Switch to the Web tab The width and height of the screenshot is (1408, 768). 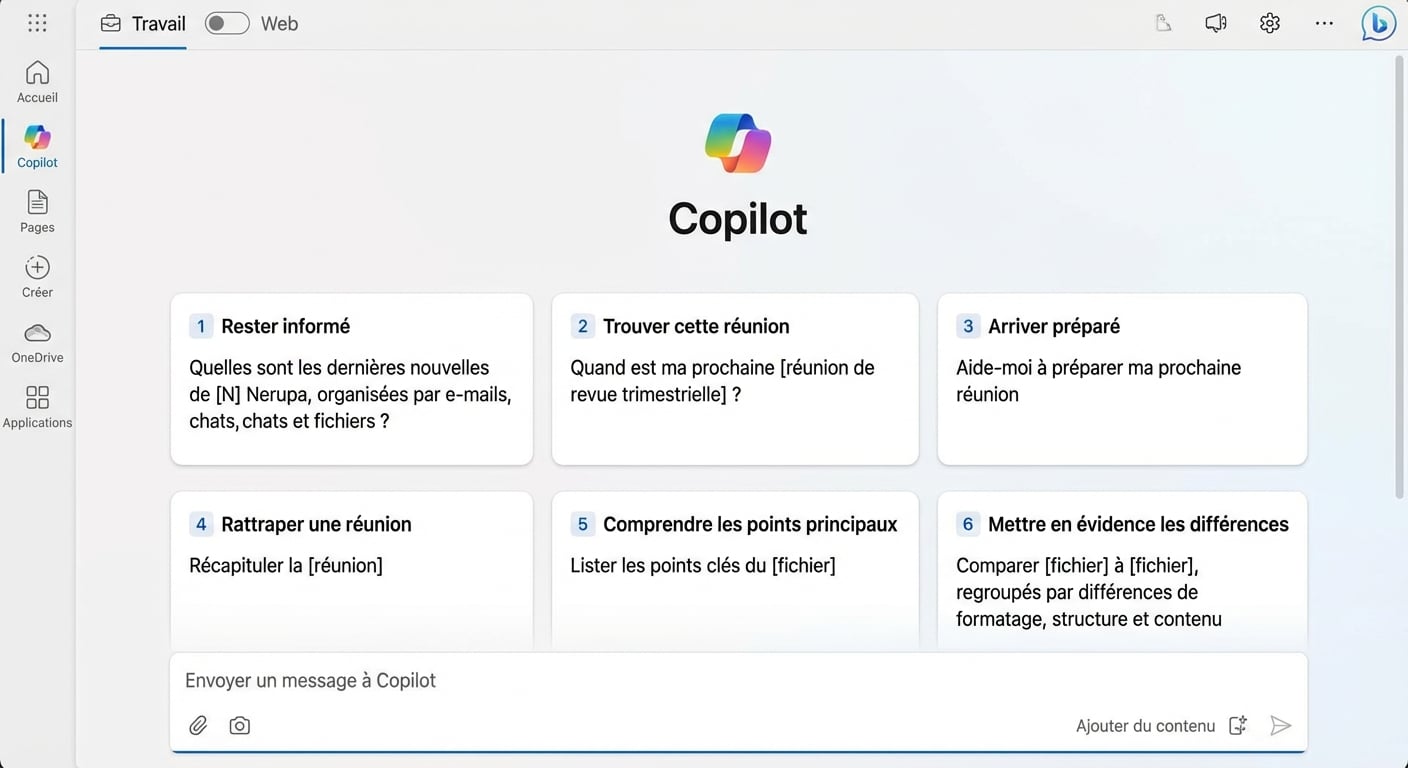click(279, 23)
